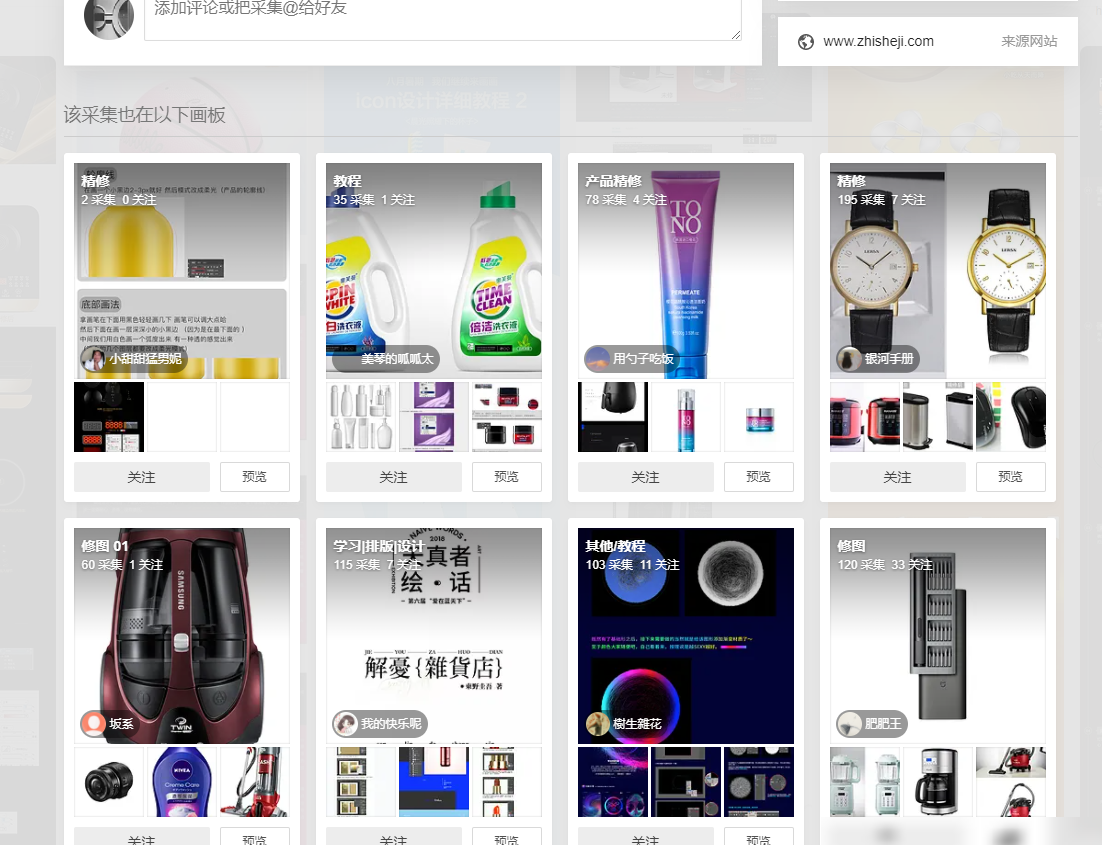Click the 该采集也在以下画板 heading
The width and height of the screenshot is (1102, 845).
(145, 115)
